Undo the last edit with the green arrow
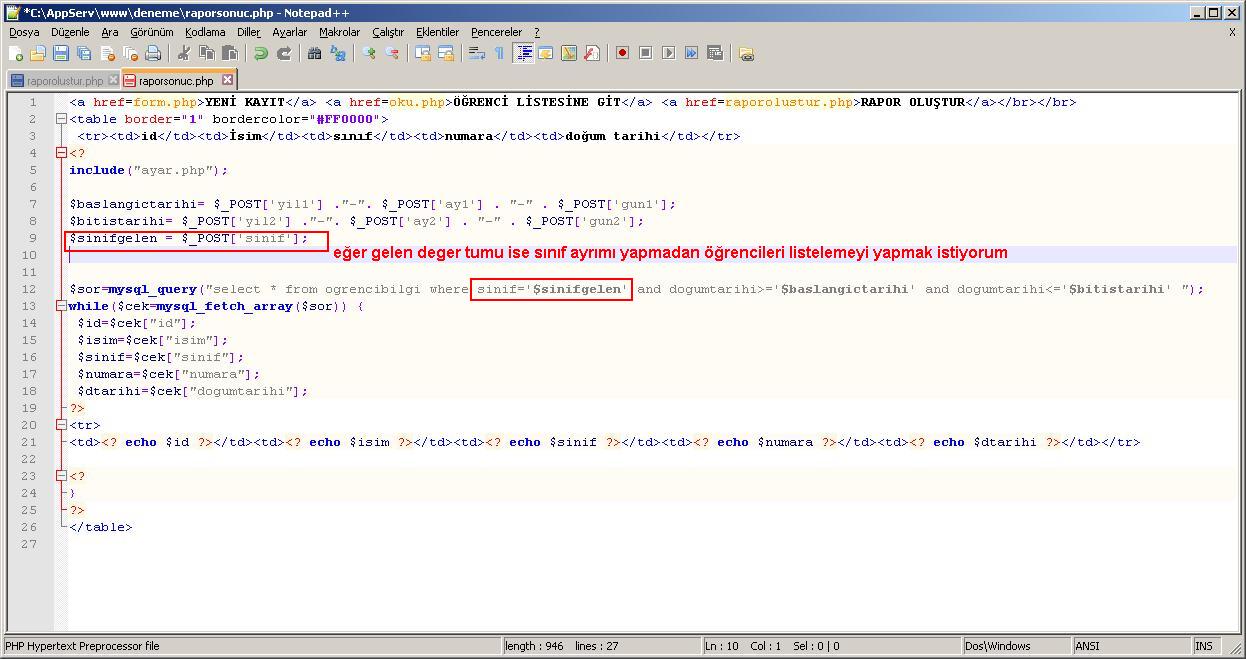Image resolution: width=1246 pixels, height=659 pixels. coord(261,53)
